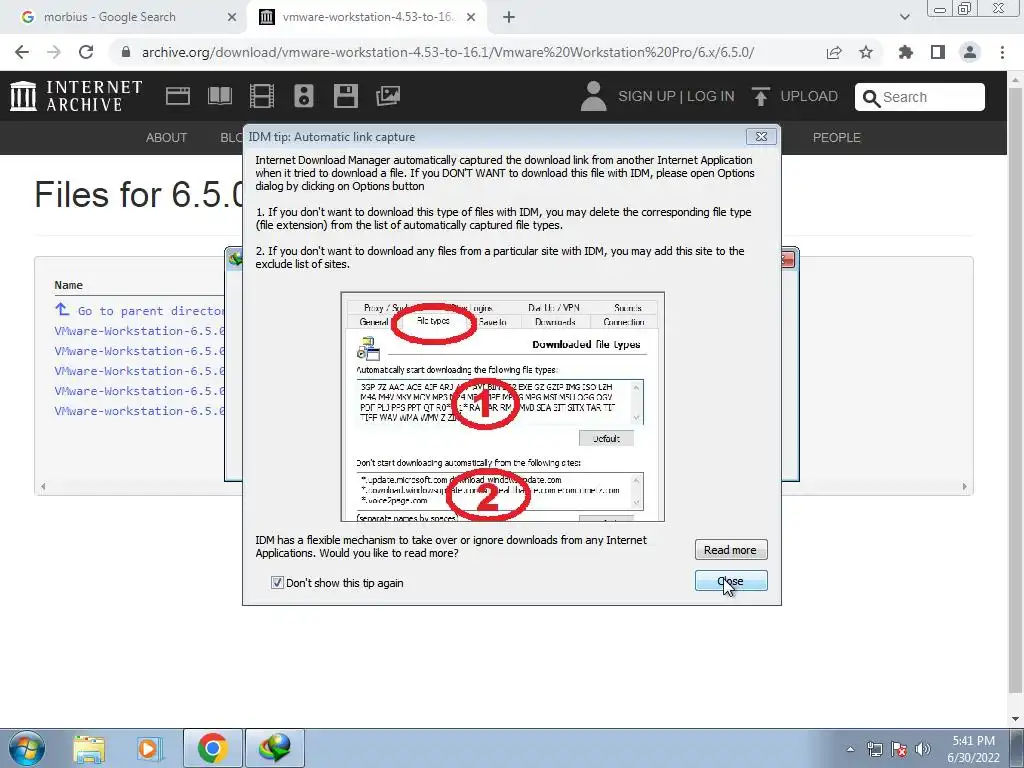Click the page scrollbar down arrow
The width and height of the screenshot is (1024, 768).
point(1015,719)
